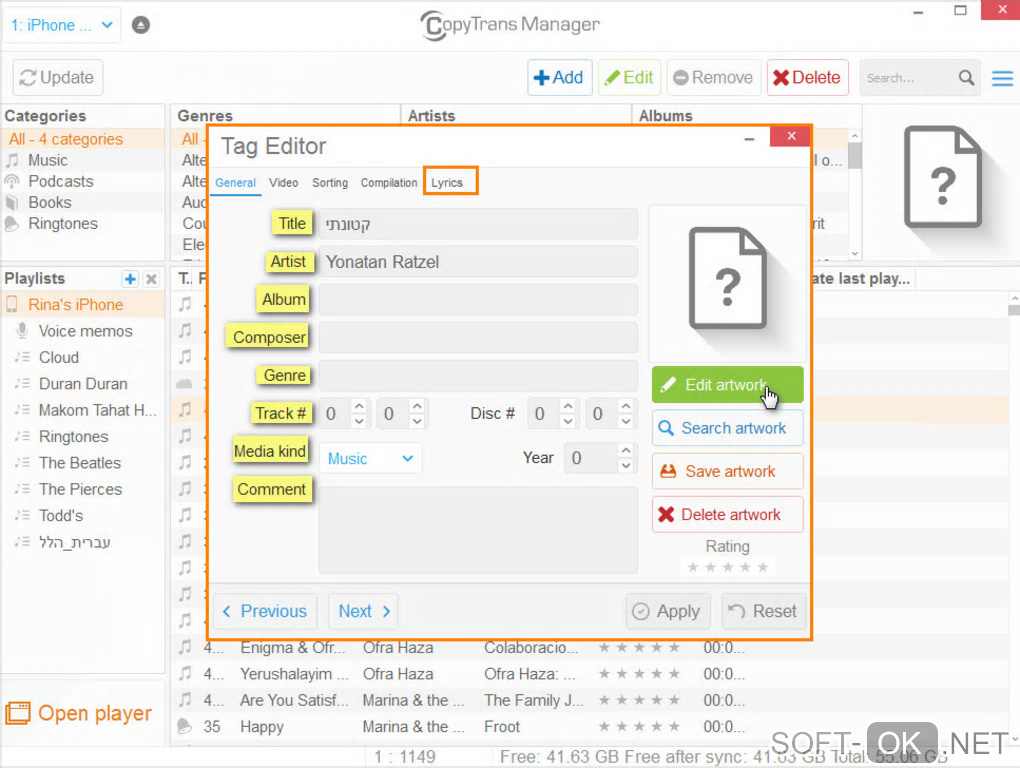Viewport: 1020px width, 768px height.
Task: Add a new playlist with plus icon
Action: tap(130, 279)
